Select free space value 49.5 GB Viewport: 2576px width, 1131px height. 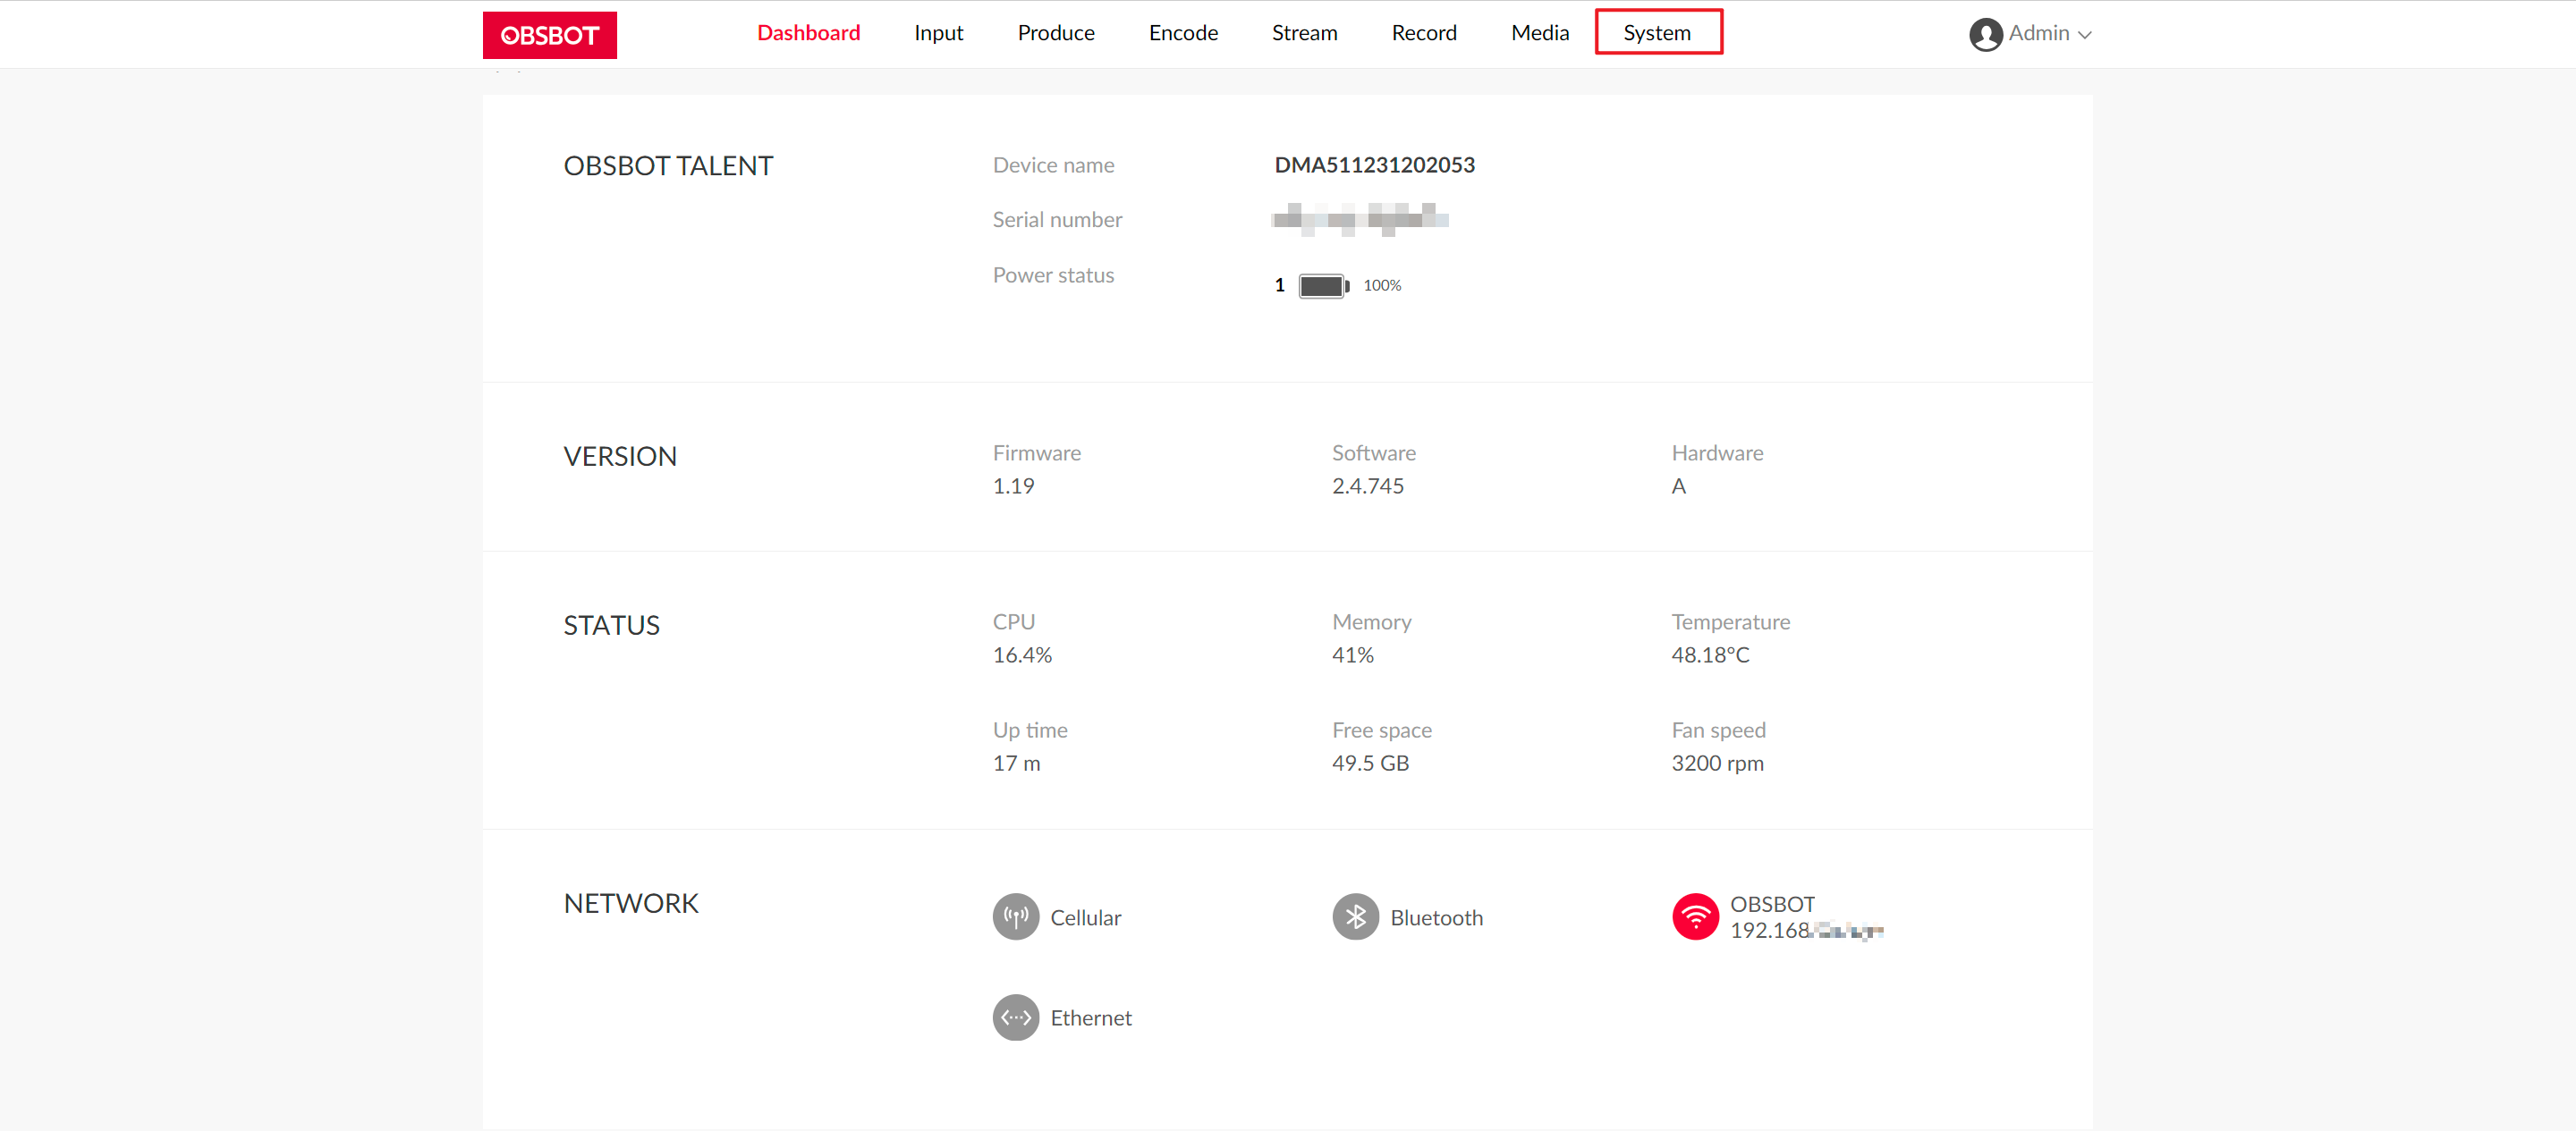coord(1370,763)
